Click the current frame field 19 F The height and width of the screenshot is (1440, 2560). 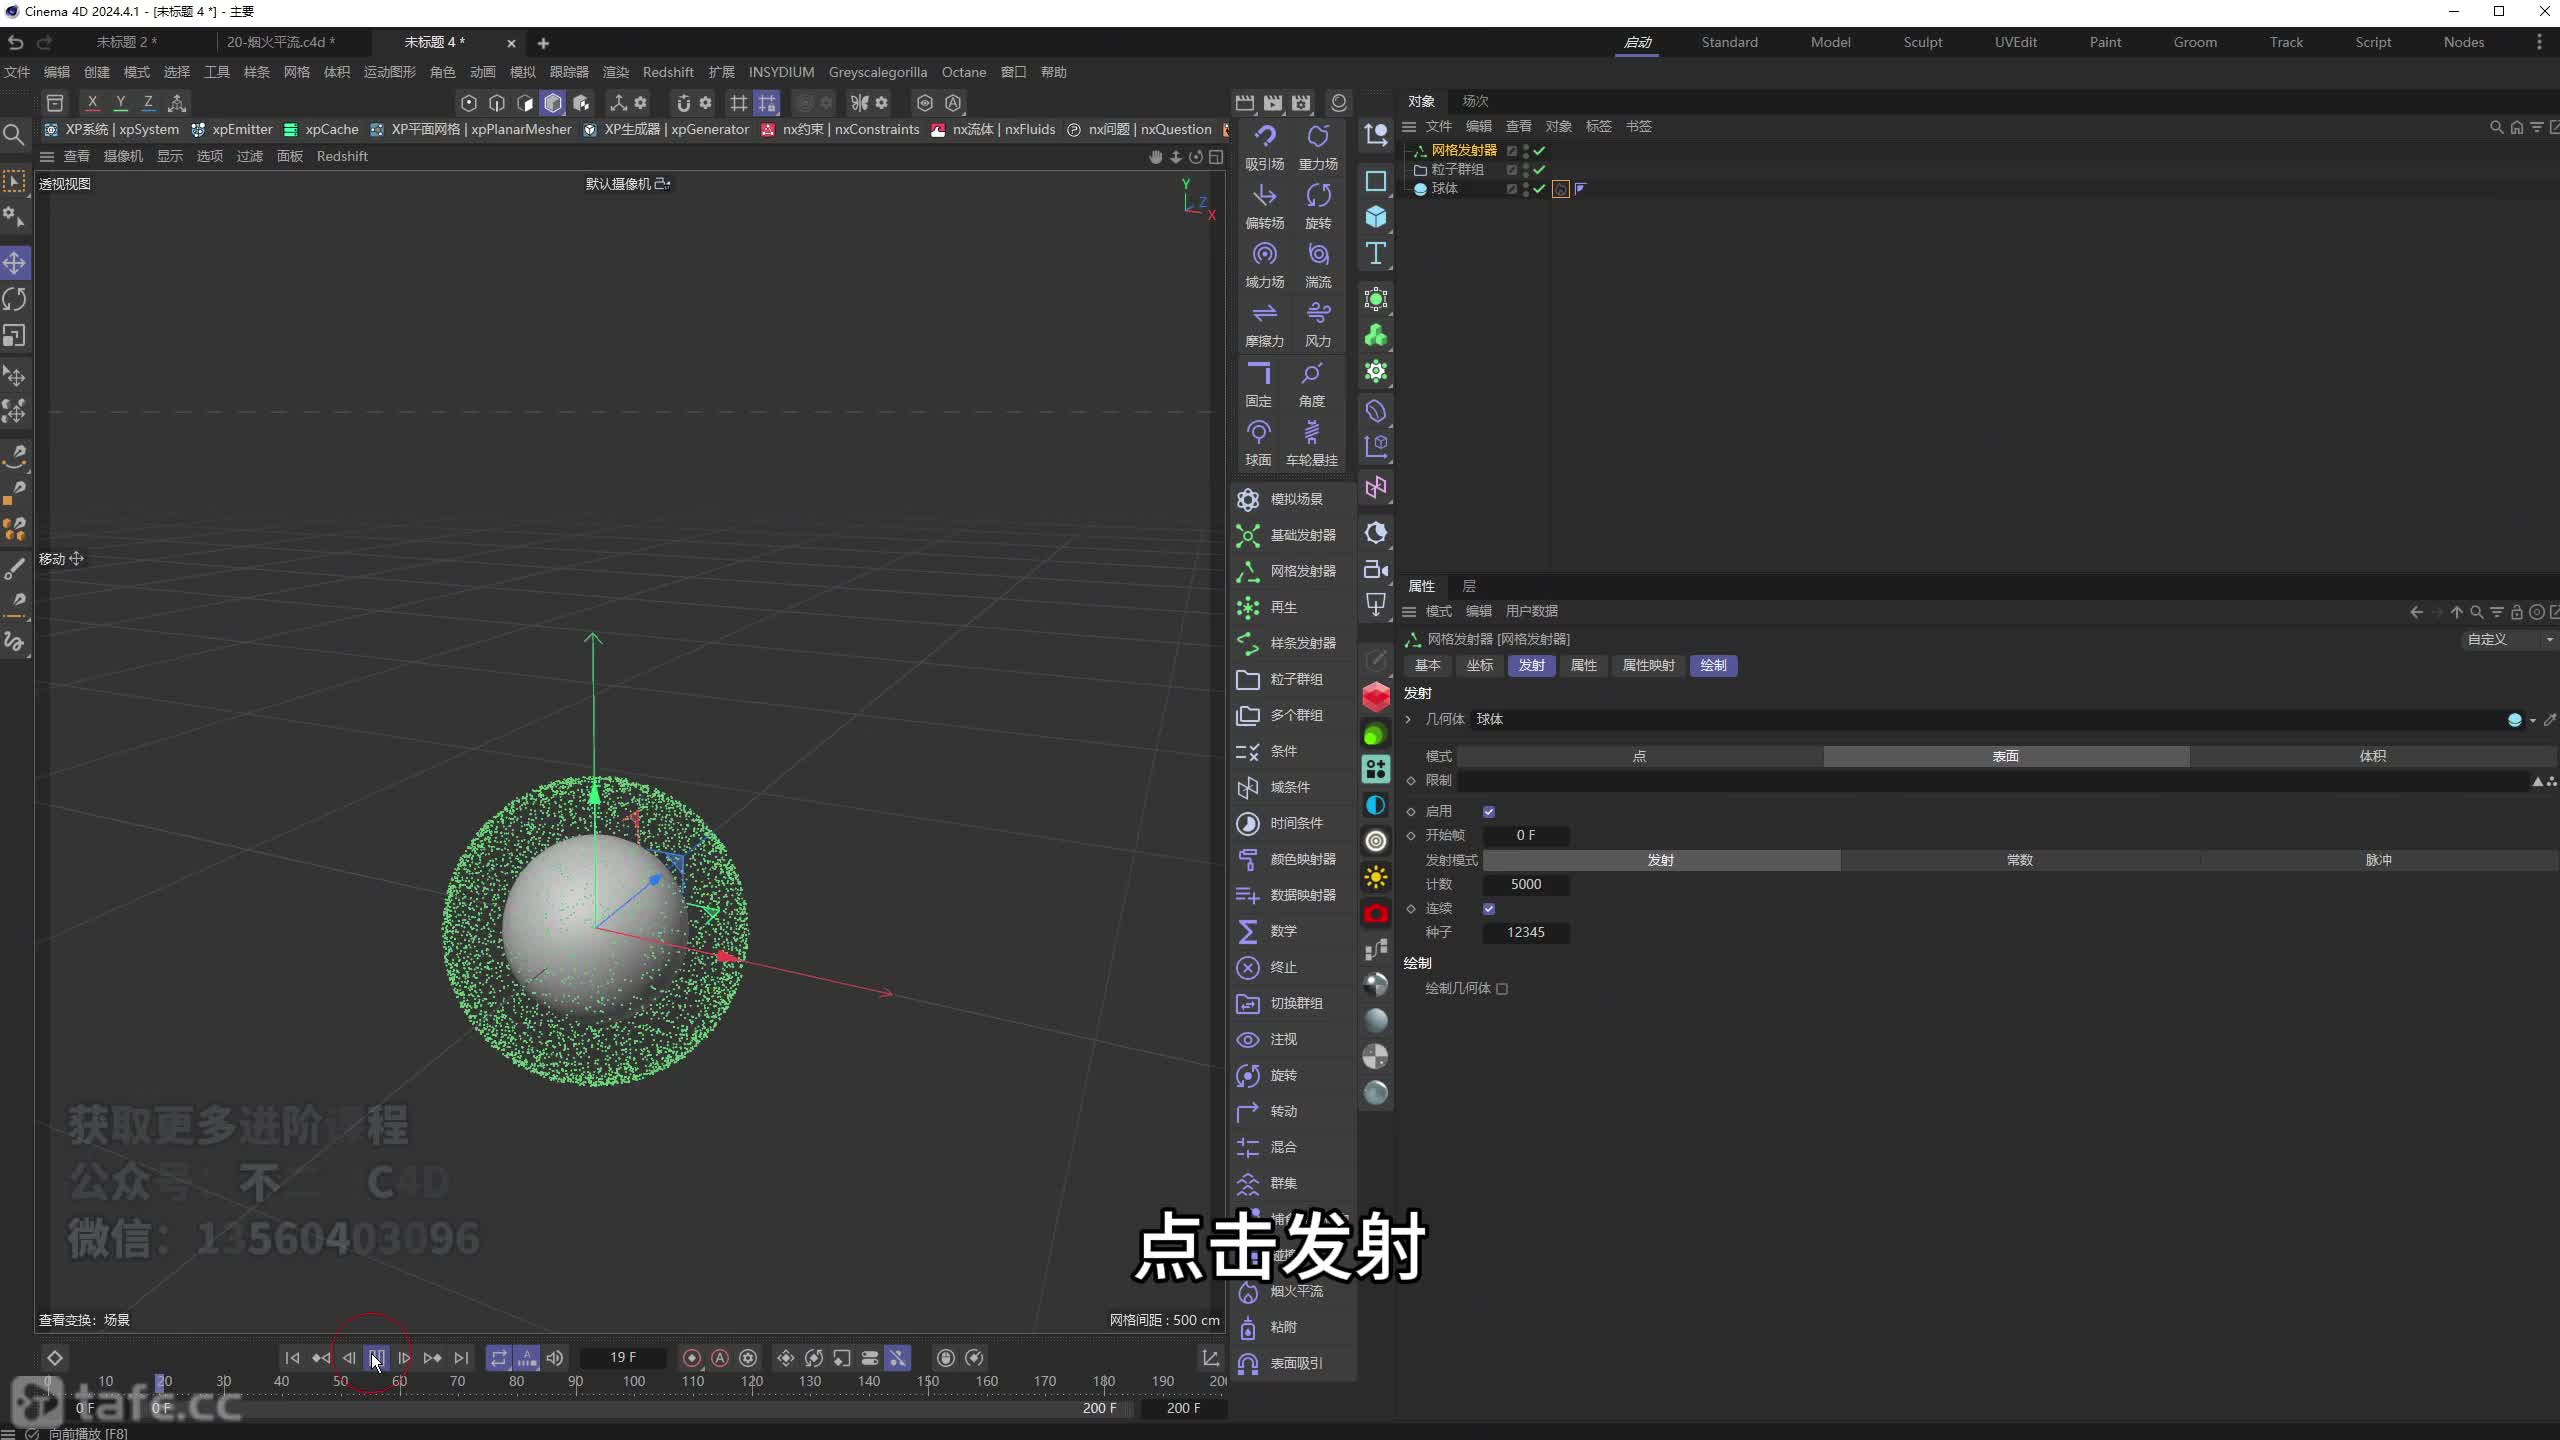click(623, 1358)
